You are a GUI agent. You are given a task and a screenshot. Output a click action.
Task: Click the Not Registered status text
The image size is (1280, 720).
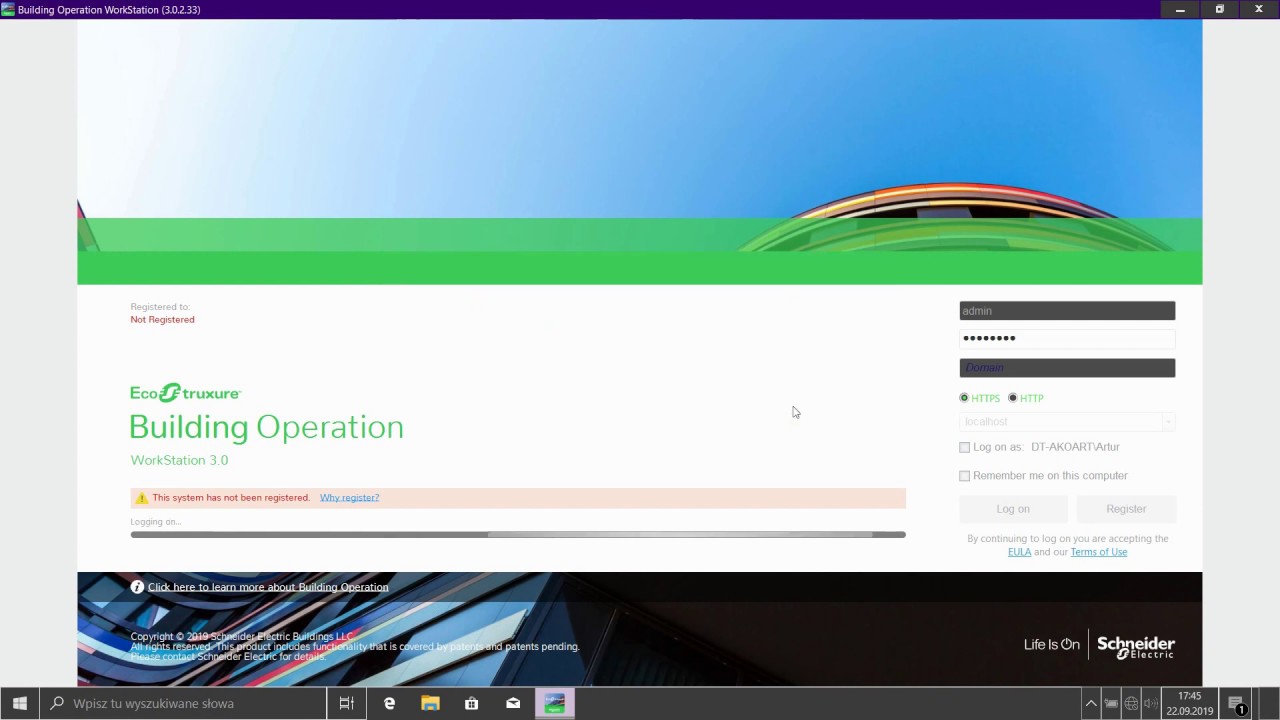(x=162, y=320)
